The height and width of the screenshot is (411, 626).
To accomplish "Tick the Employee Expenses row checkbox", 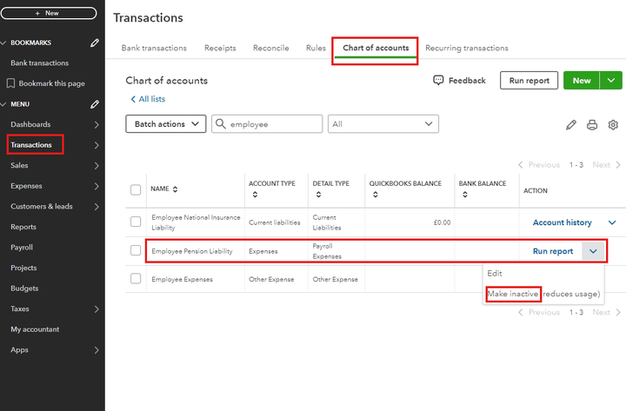I will [x=135, y=279].
